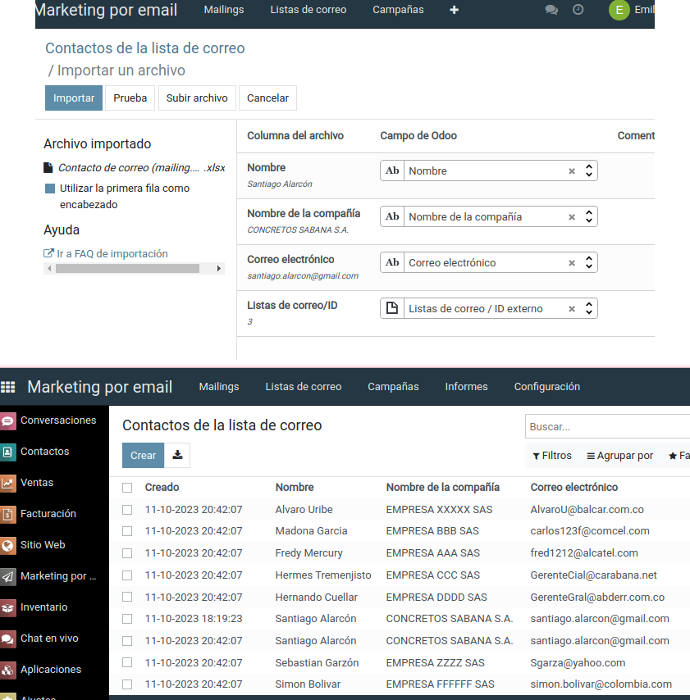Expand the Nombre field dropdown
Viewport: 690px width, 700px height.
tap(589, 171)
